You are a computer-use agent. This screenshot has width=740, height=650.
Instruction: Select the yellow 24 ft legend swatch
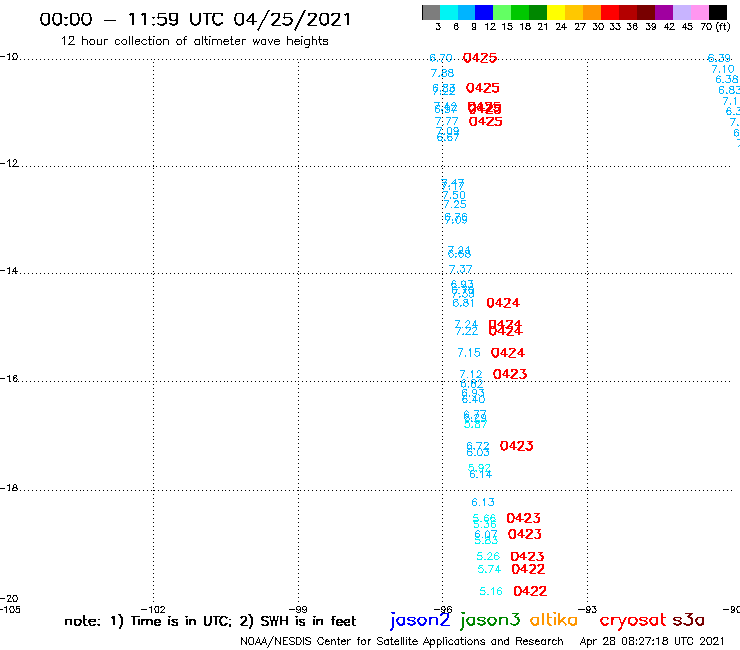(x=555, y=12)
